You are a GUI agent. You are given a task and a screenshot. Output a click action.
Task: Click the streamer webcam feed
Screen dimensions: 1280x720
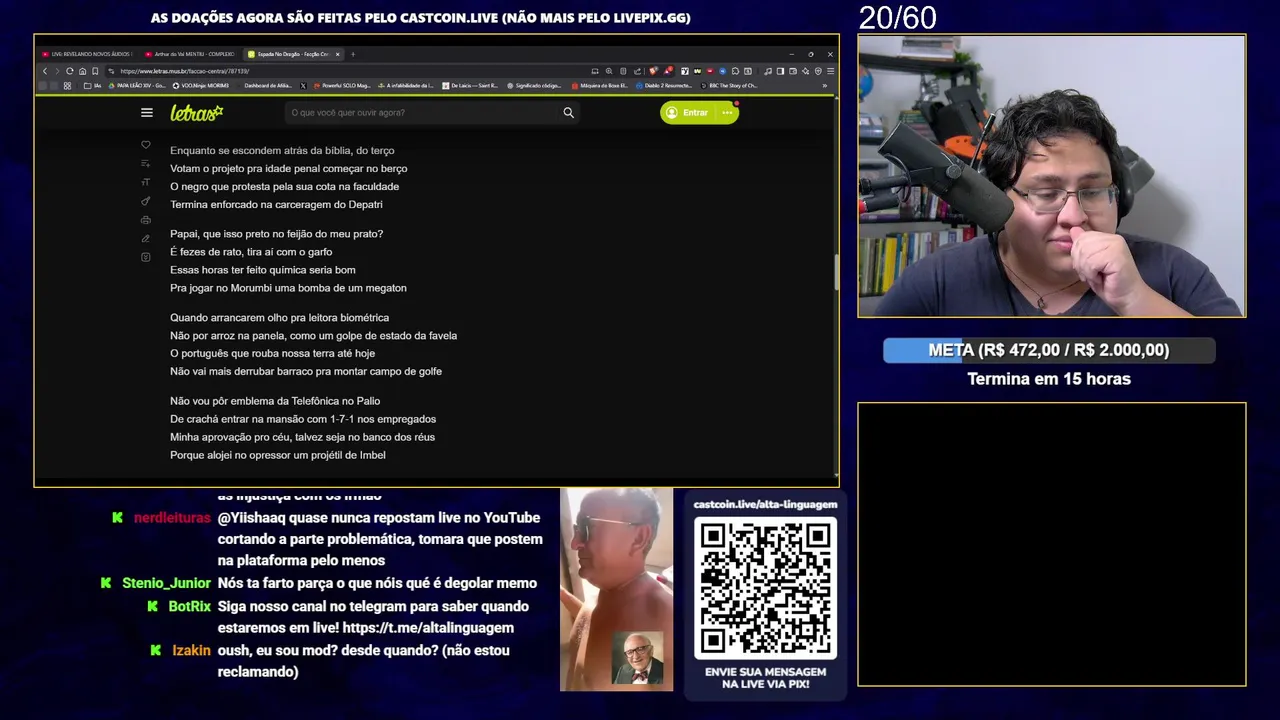1051,176
